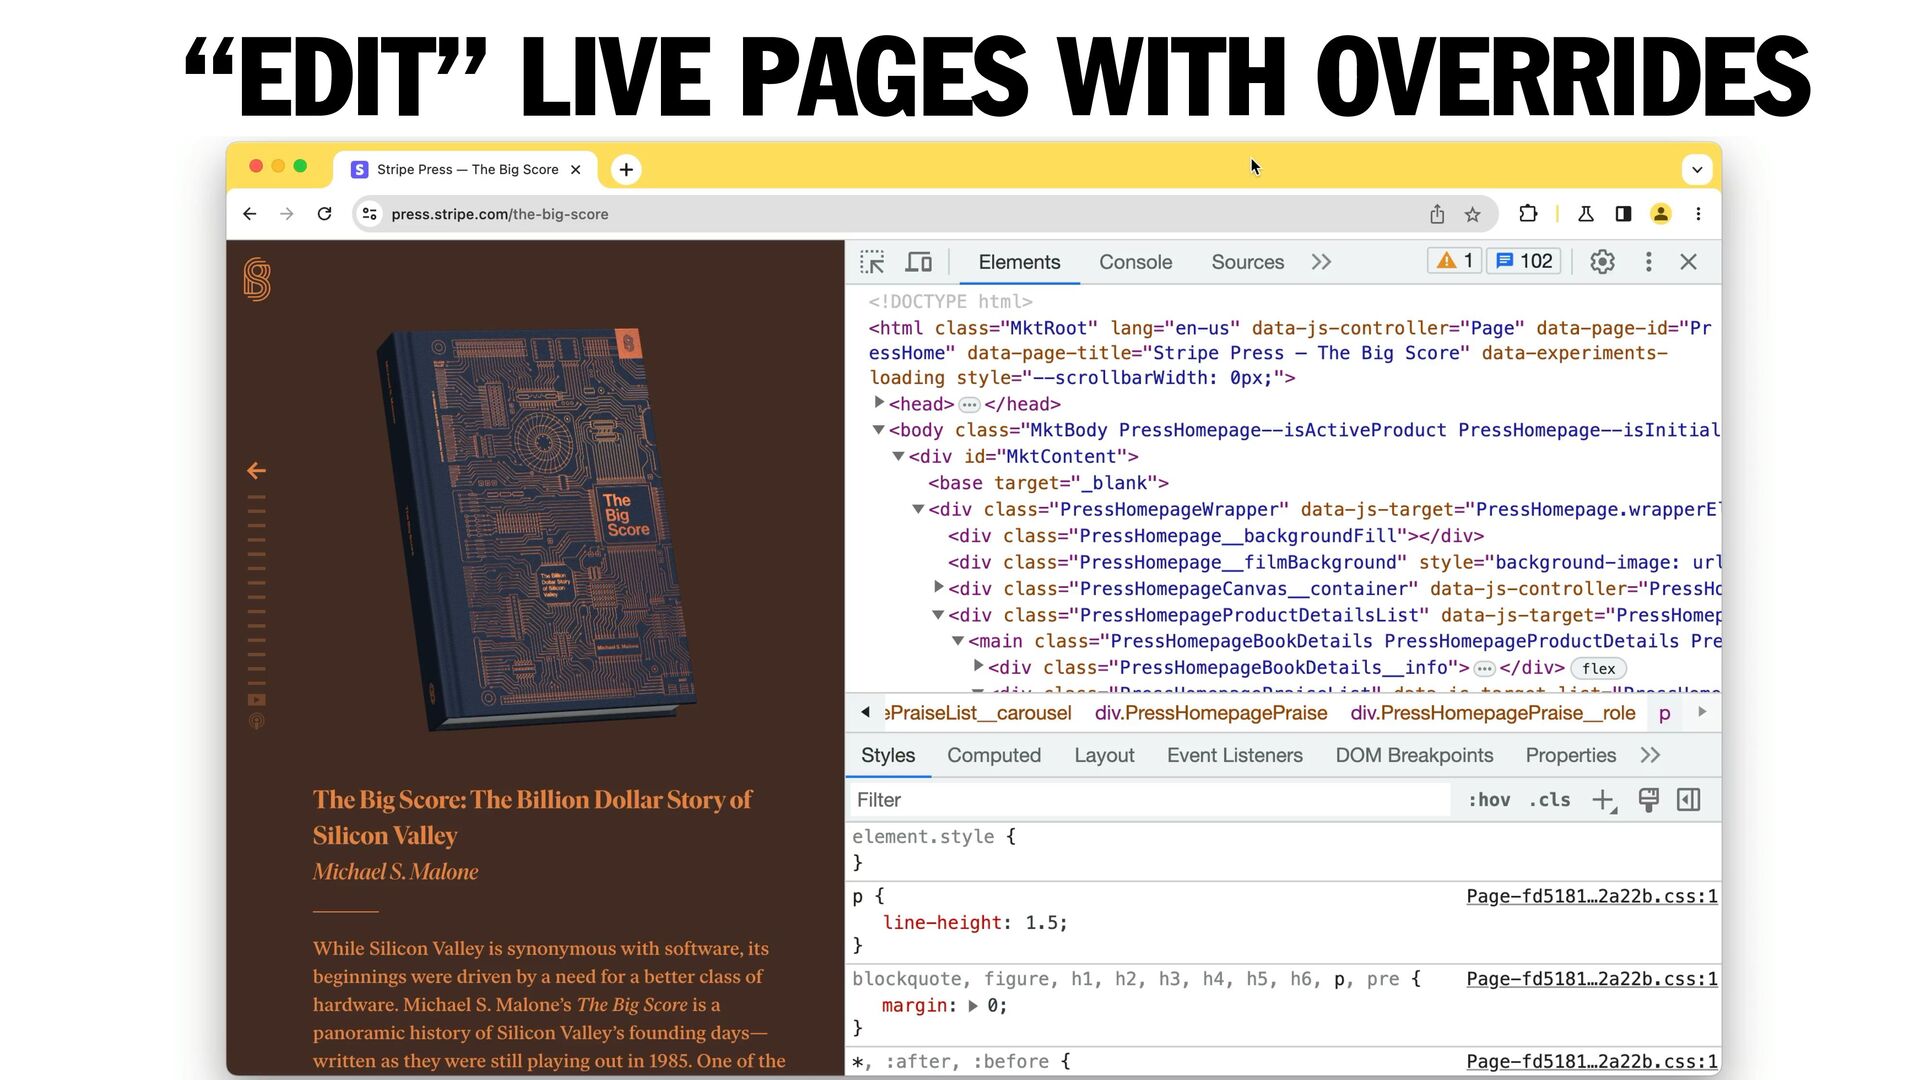Close the Stripe Press tab
The image size is (1920, 1080).
click(x=576, y=170)
